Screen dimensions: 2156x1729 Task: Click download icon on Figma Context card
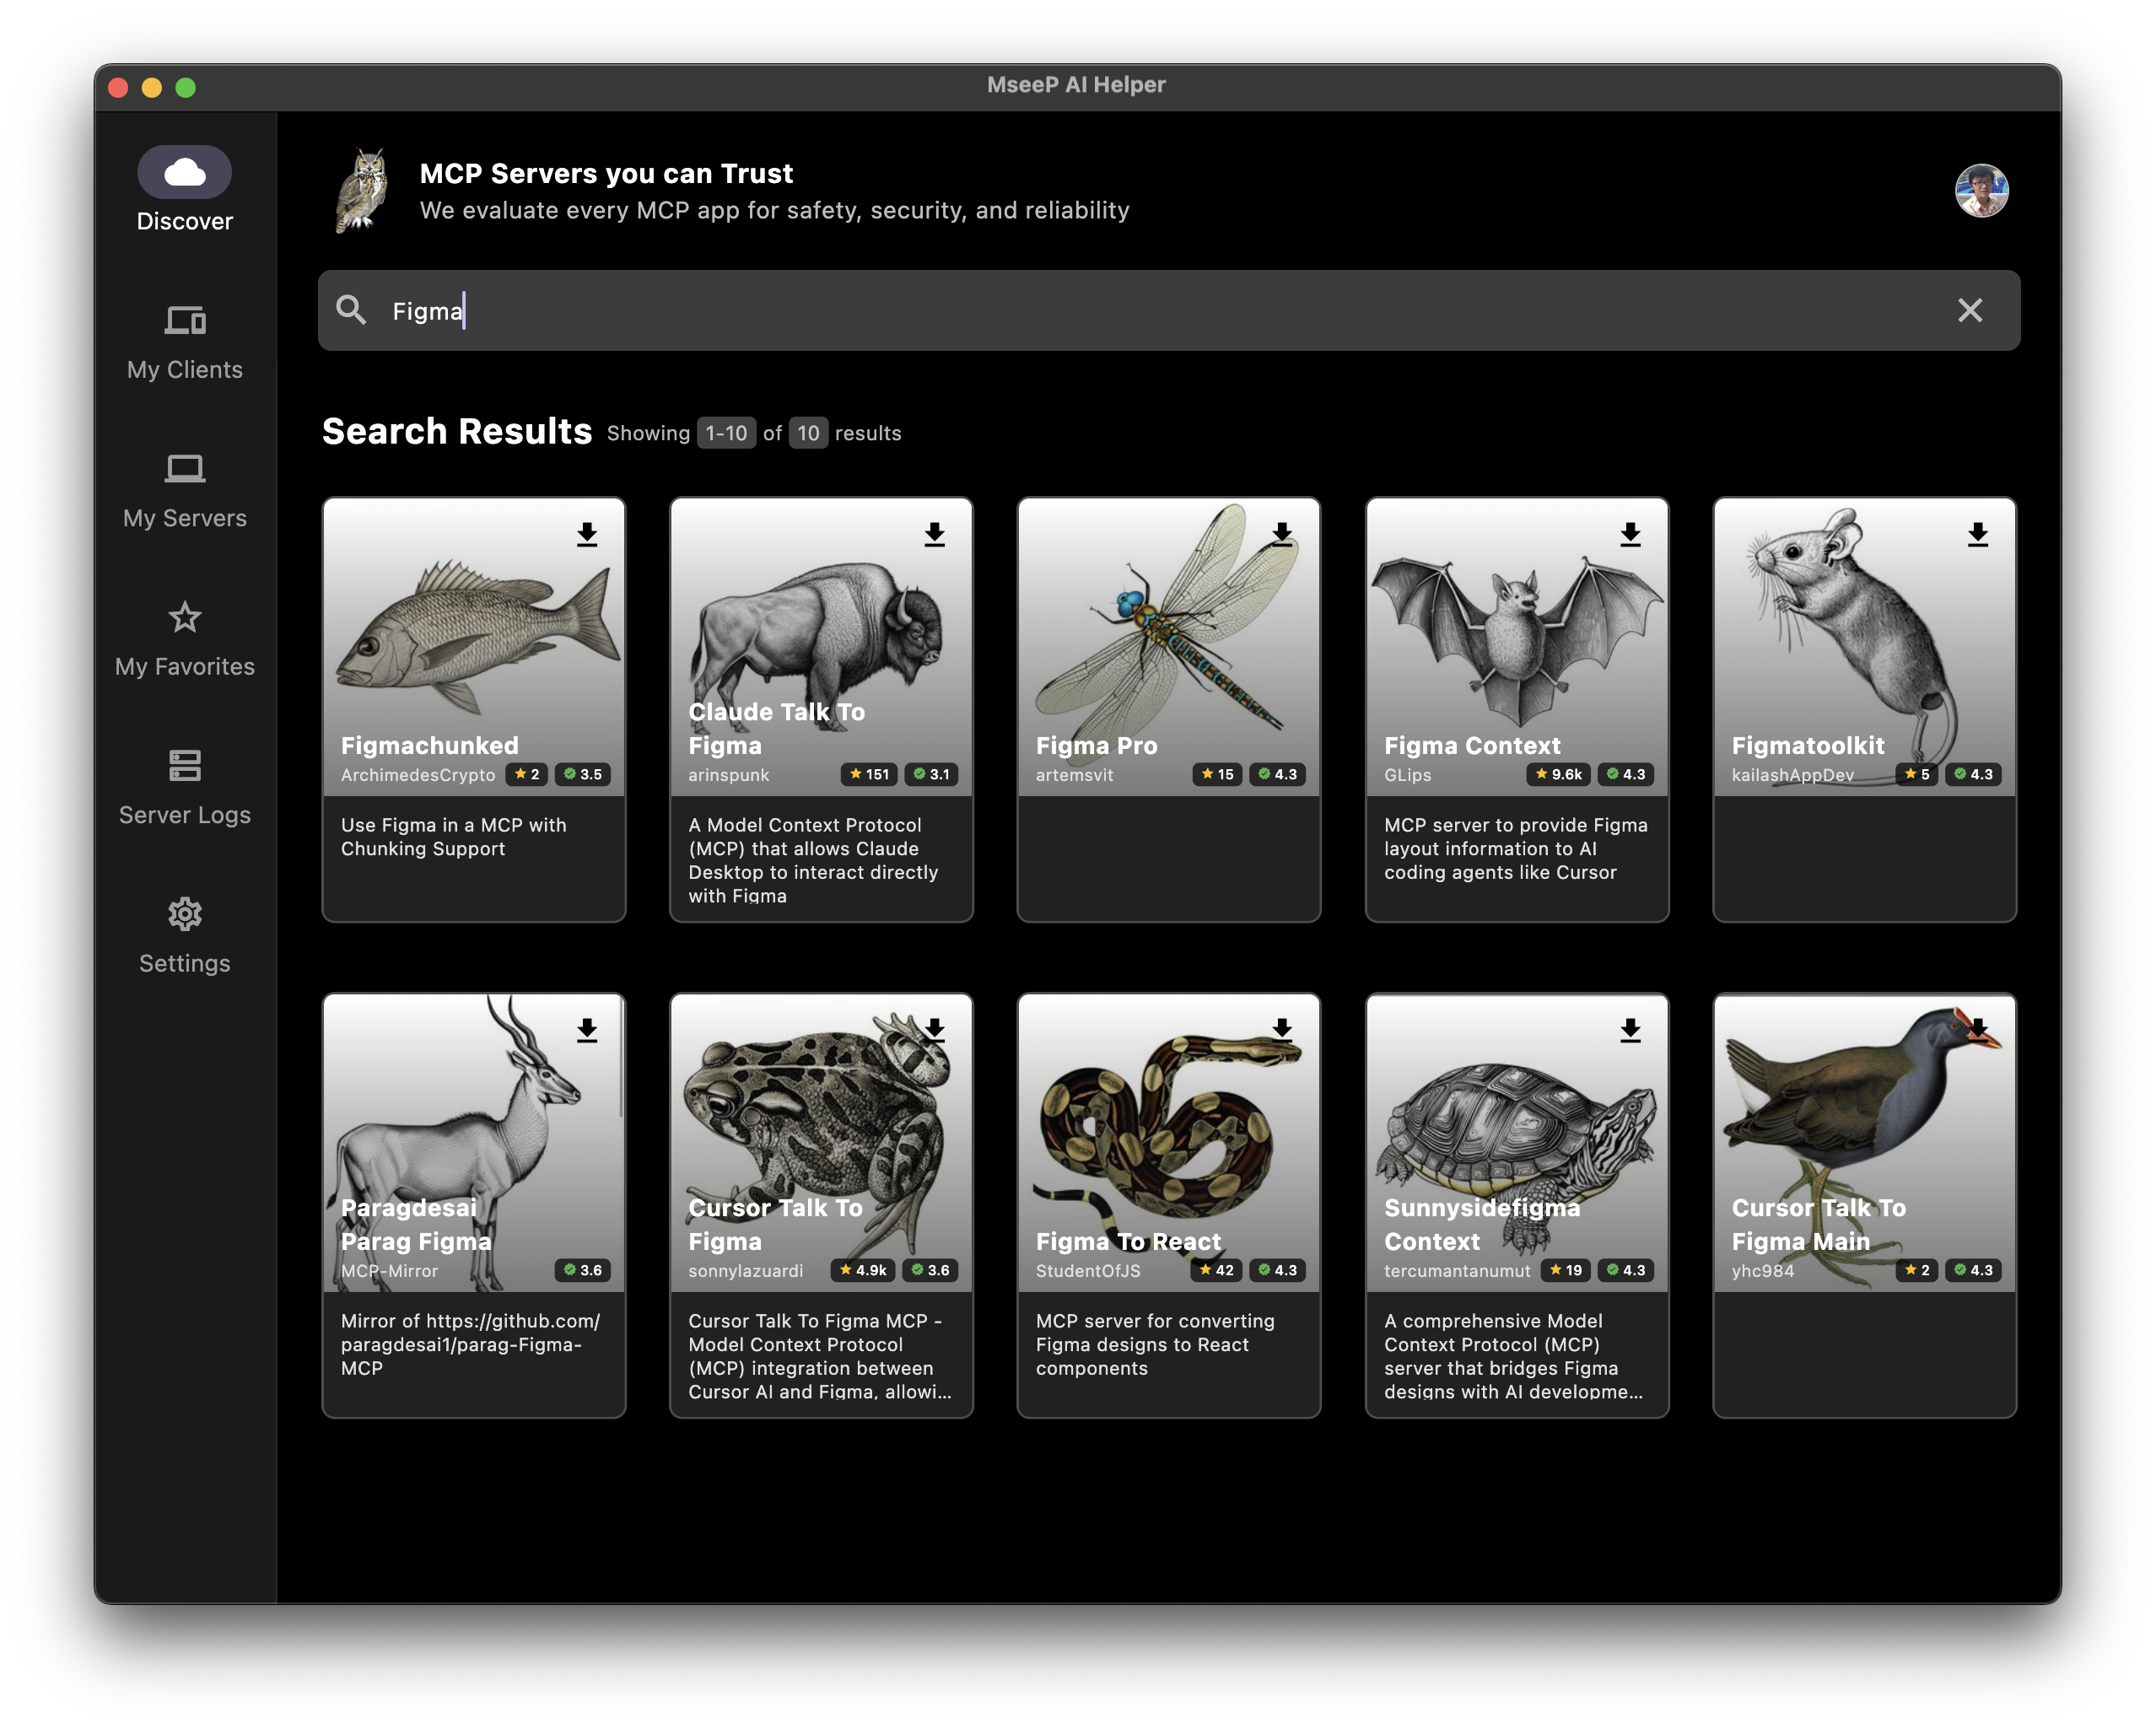1630,534
